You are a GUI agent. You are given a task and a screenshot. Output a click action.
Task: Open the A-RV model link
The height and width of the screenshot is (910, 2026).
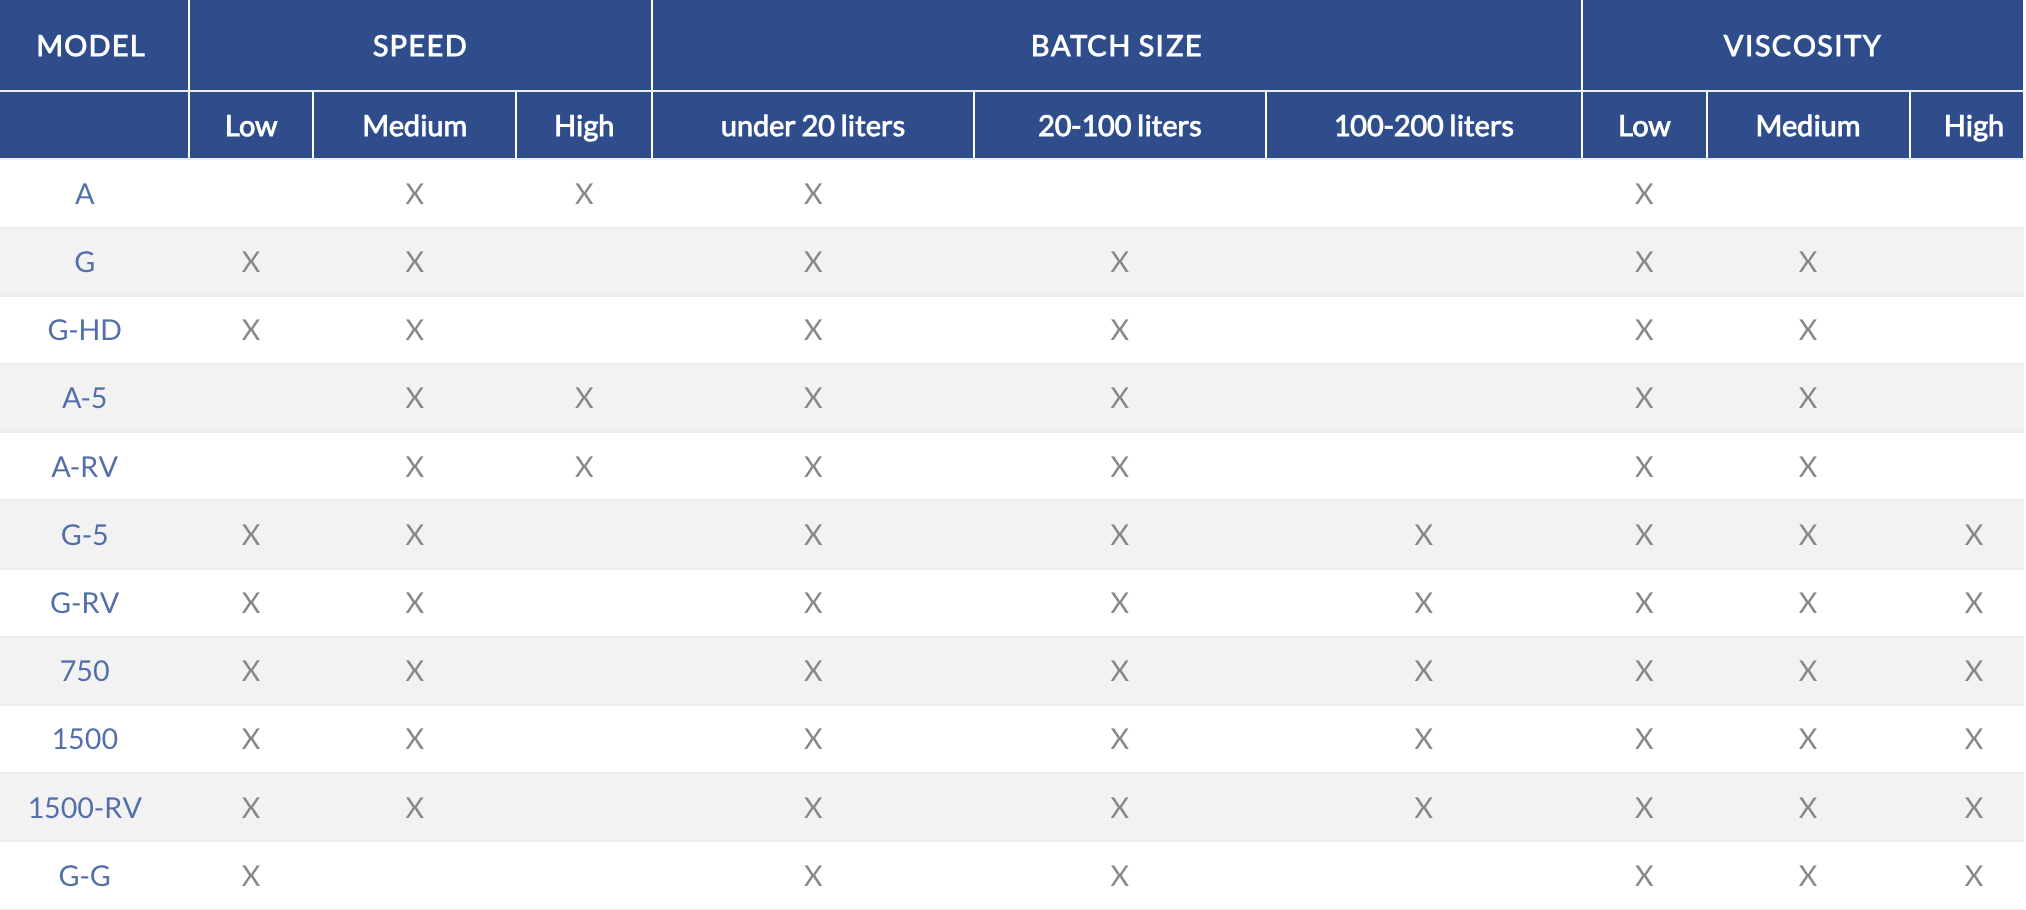[85, 467]
